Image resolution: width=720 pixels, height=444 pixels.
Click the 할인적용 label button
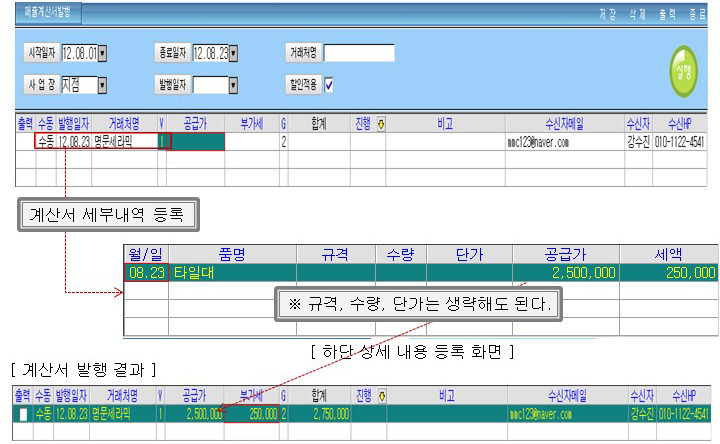303,84
